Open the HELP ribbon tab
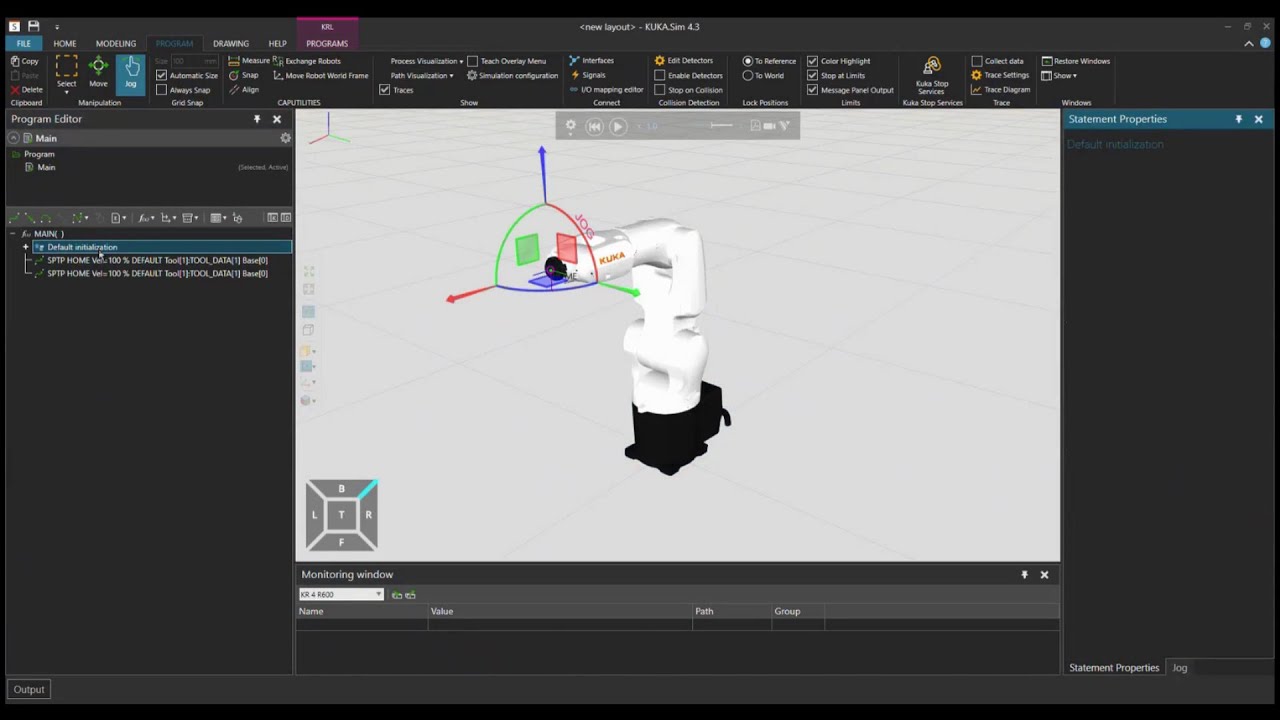Screen dimensions: 1280x720 point(277,44)
